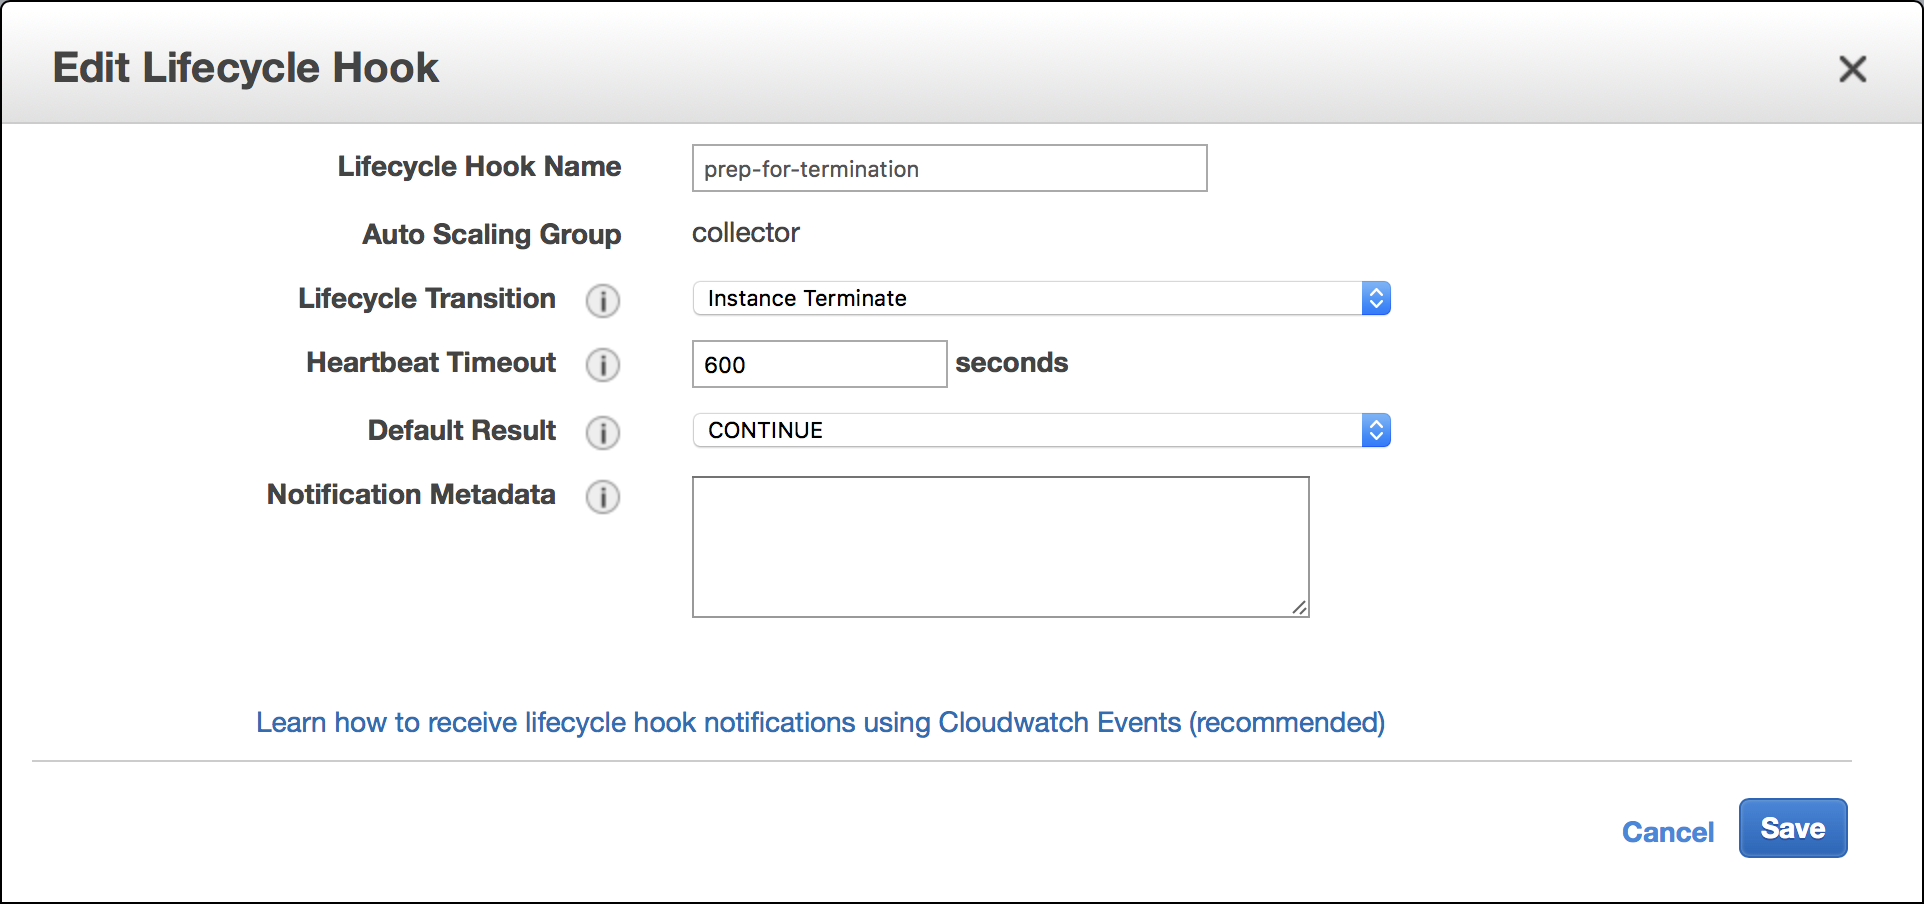
Task: Select the prep-for-termination name text
Action: [x=810, y=169]
